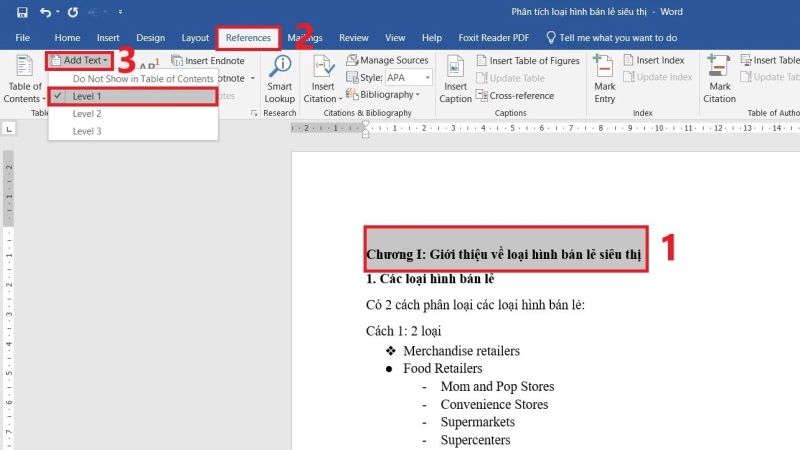
Task: Click list item "Supermarkets"
Action: [478, 422]
